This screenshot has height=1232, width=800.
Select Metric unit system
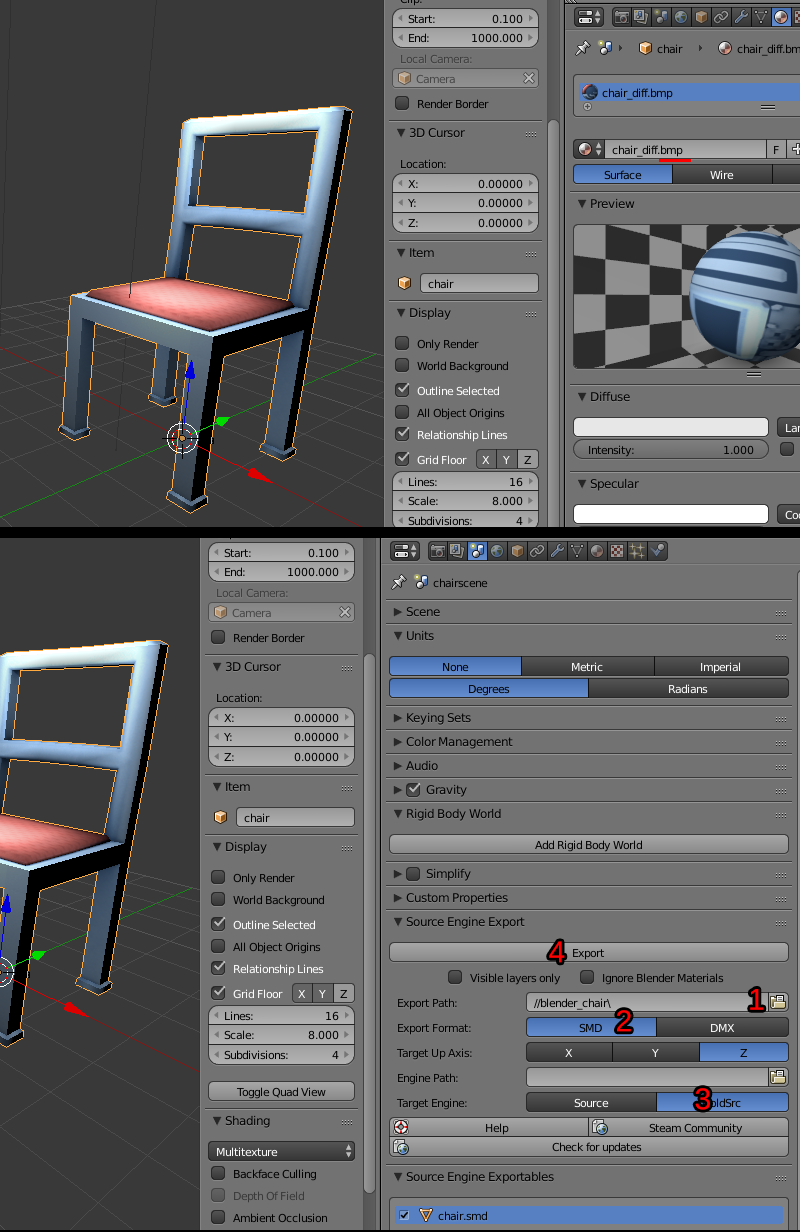coord(587,666)
